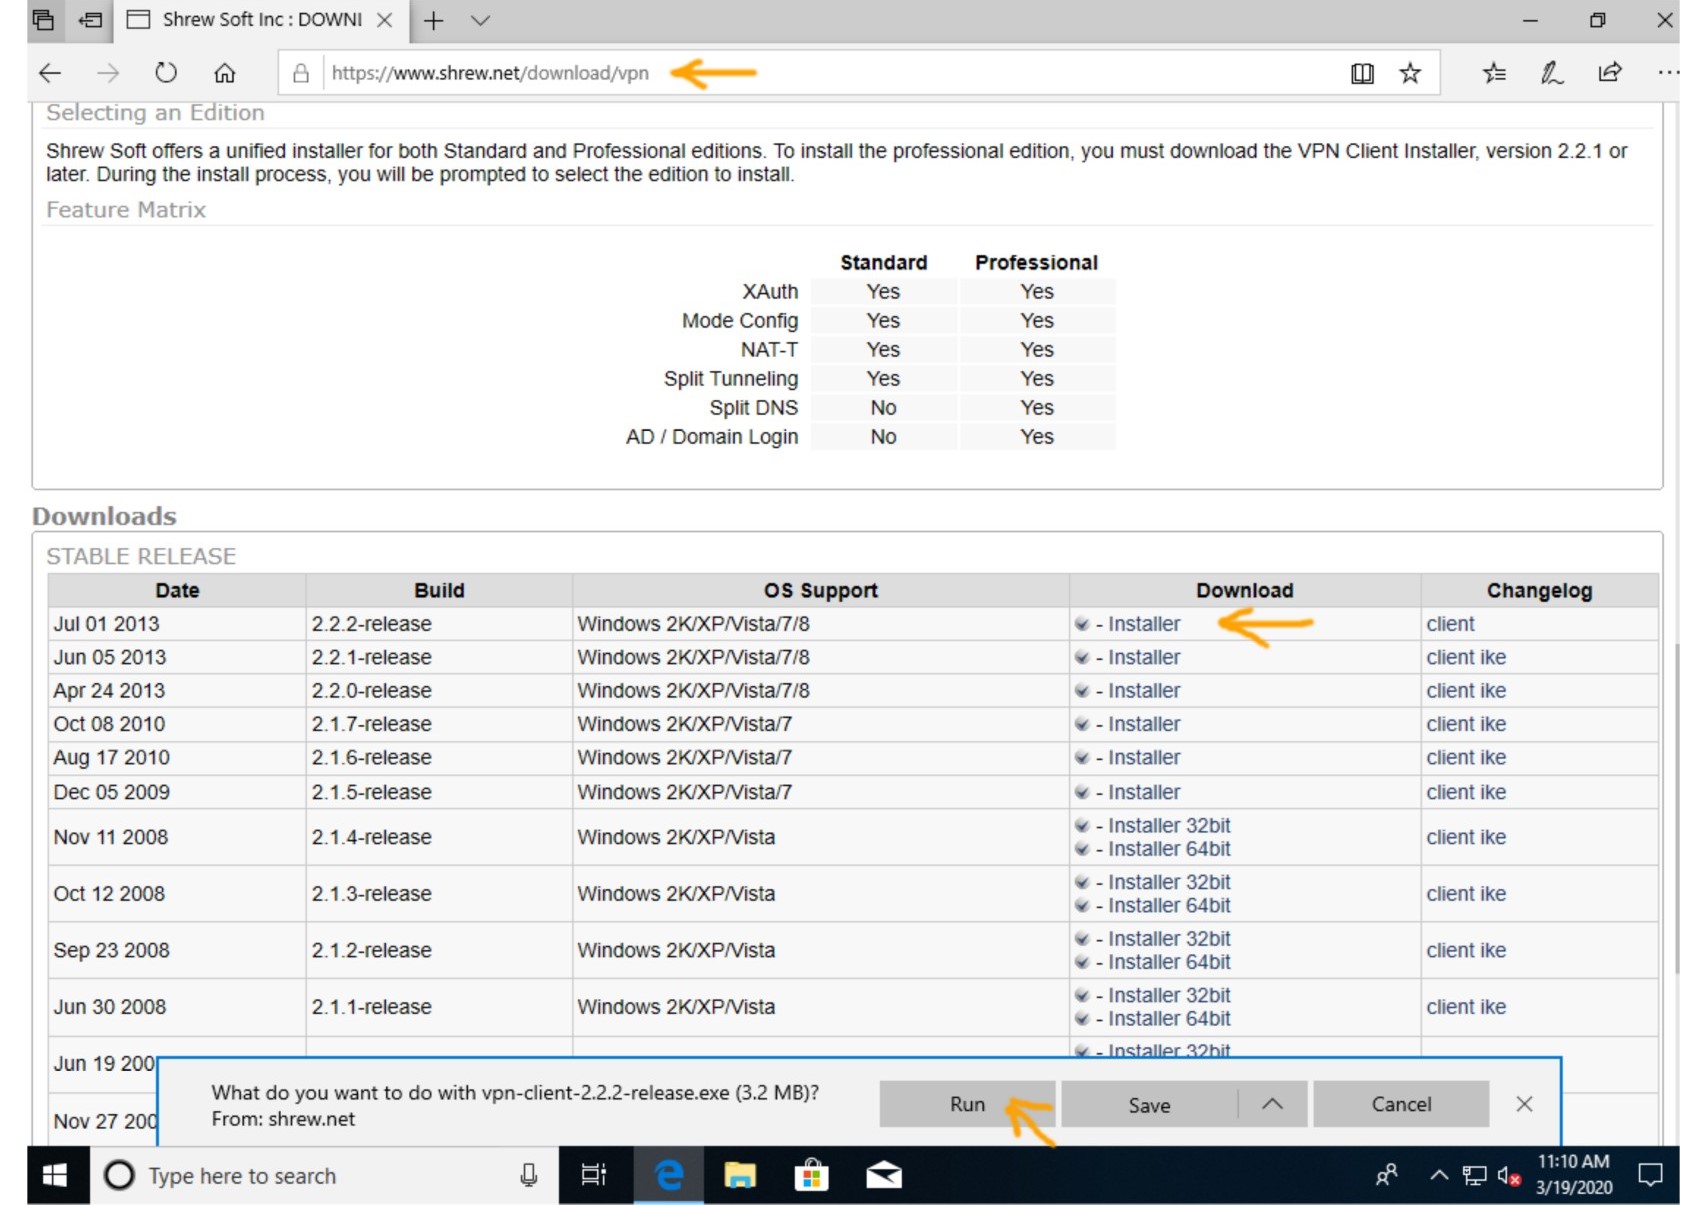The width and height of the screenshot is (1688, 1205).
Task: Download 2.2.1-release Installer
Action: [1143, 657]
